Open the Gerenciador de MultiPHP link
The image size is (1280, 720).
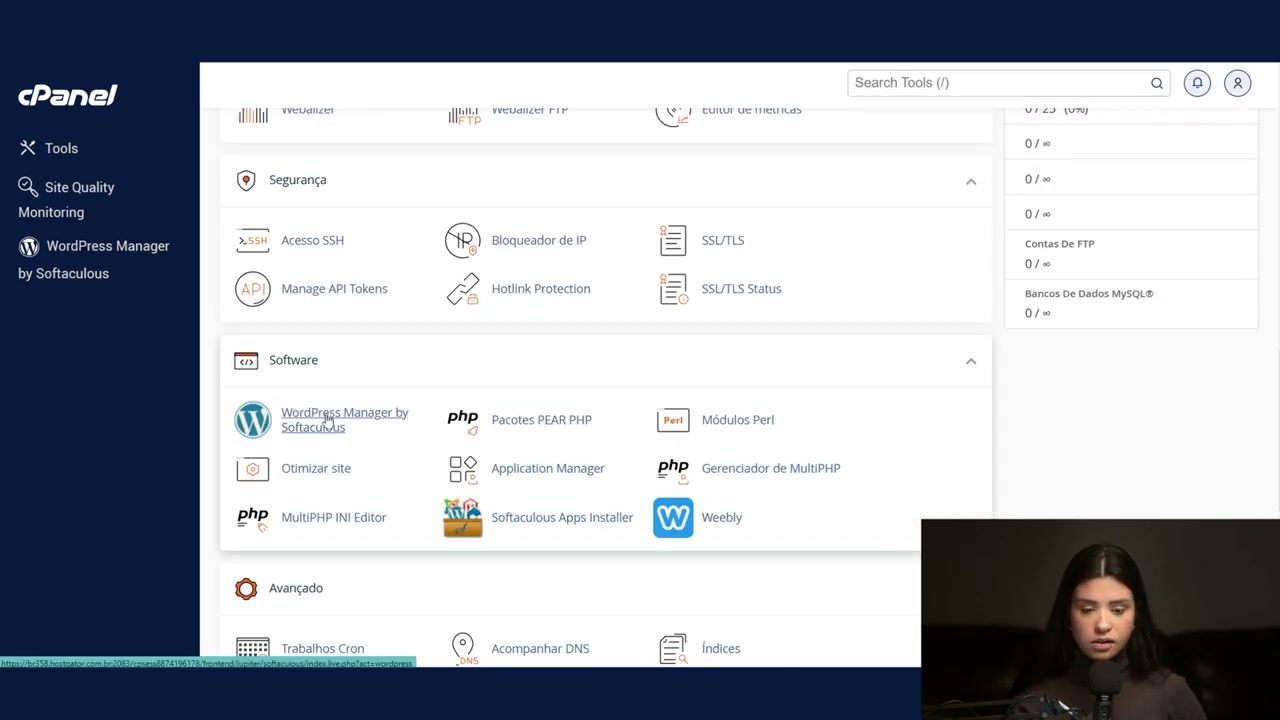click(x=771, y=468)
